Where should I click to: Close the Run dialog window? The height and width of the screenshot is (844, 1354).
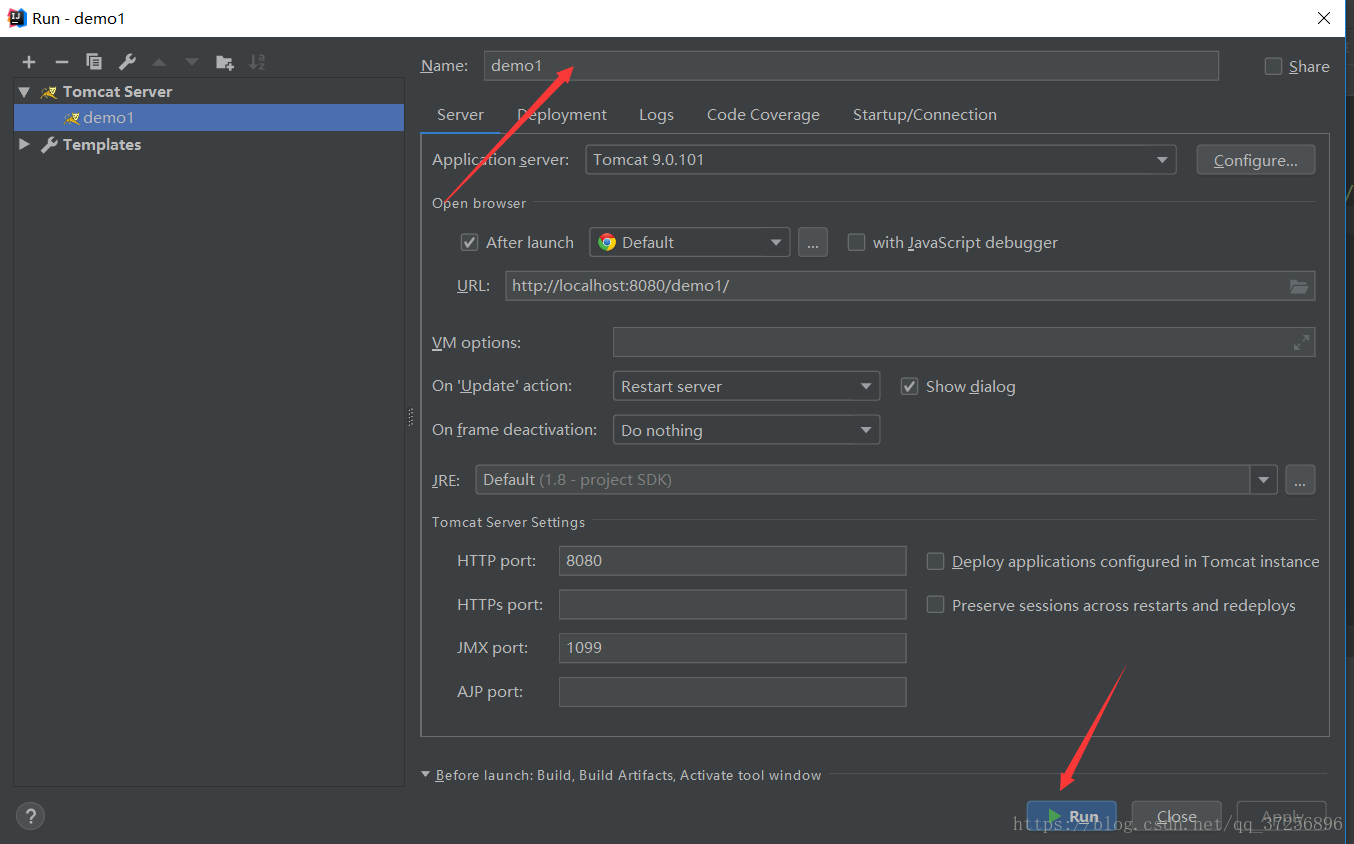tap(1324, 18)
